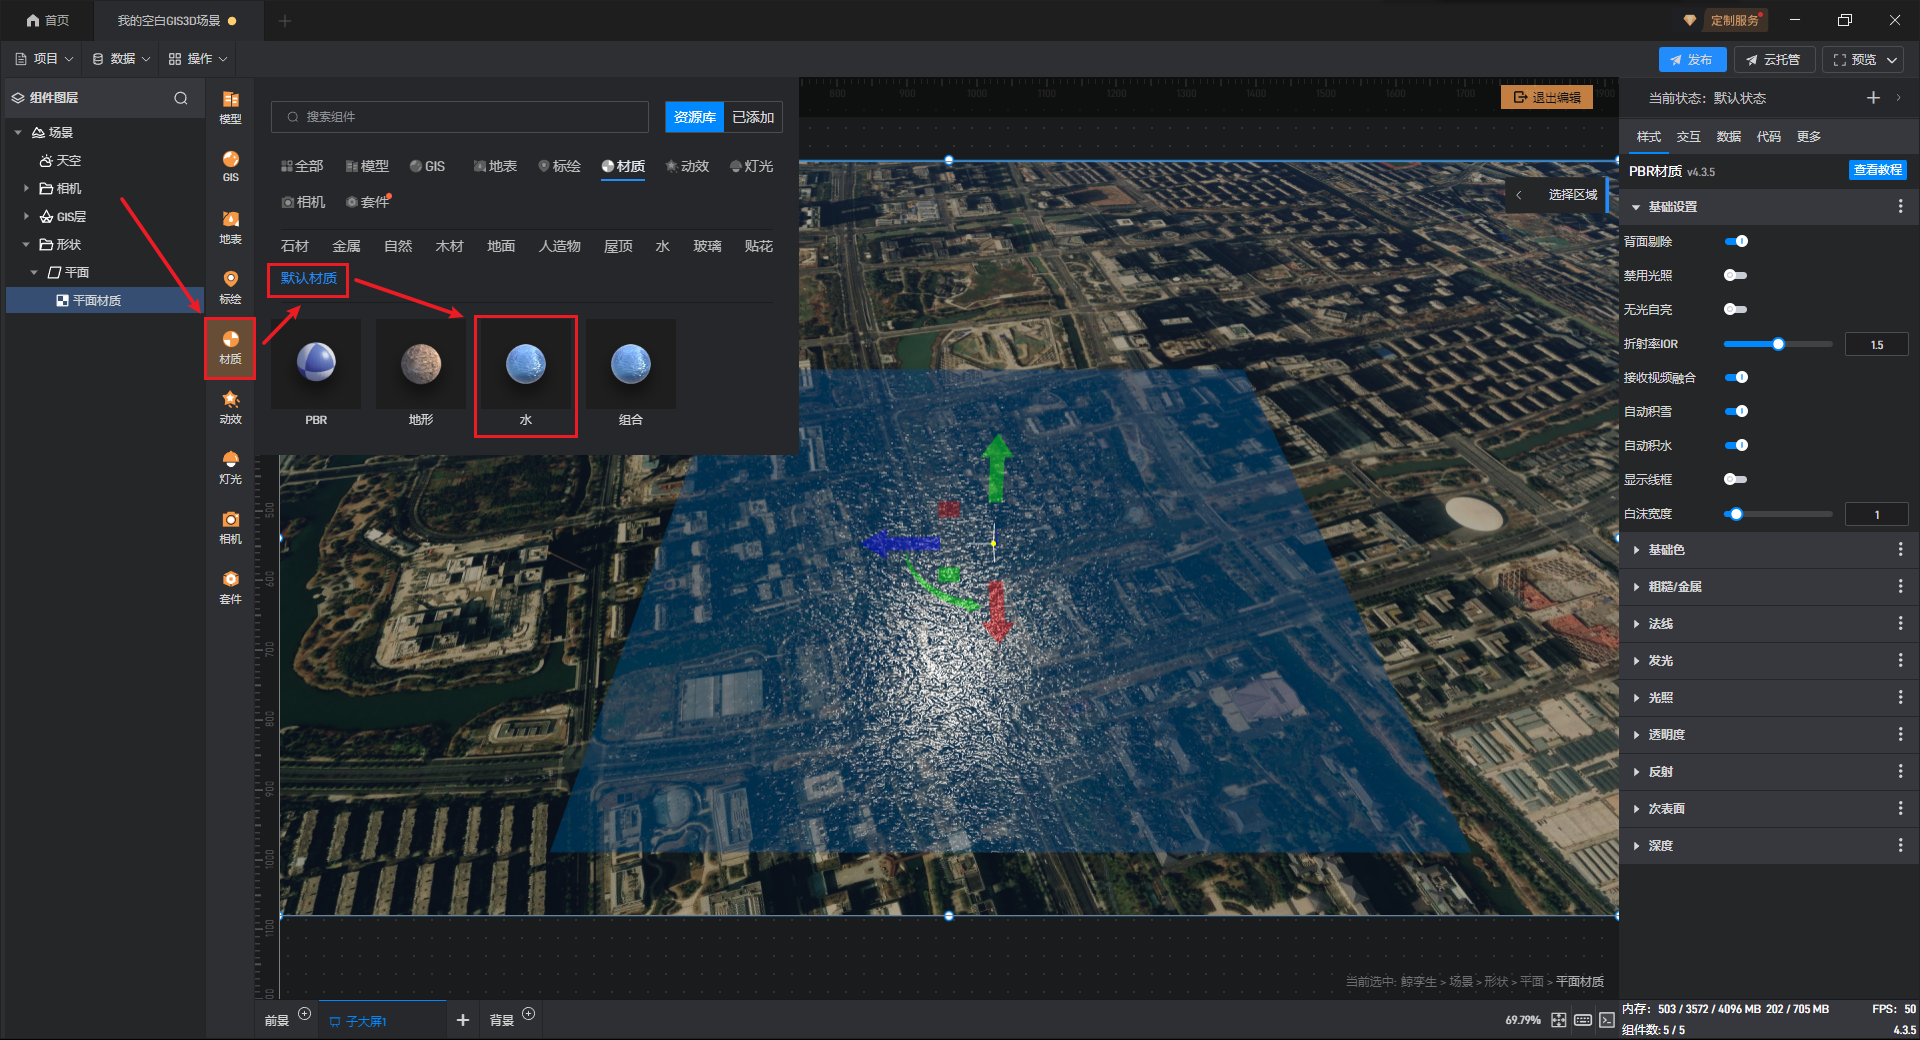This screenshot has width=1920, height=1040.
Task: Turn on the 显示线框 toggle
Action: 1736,479
